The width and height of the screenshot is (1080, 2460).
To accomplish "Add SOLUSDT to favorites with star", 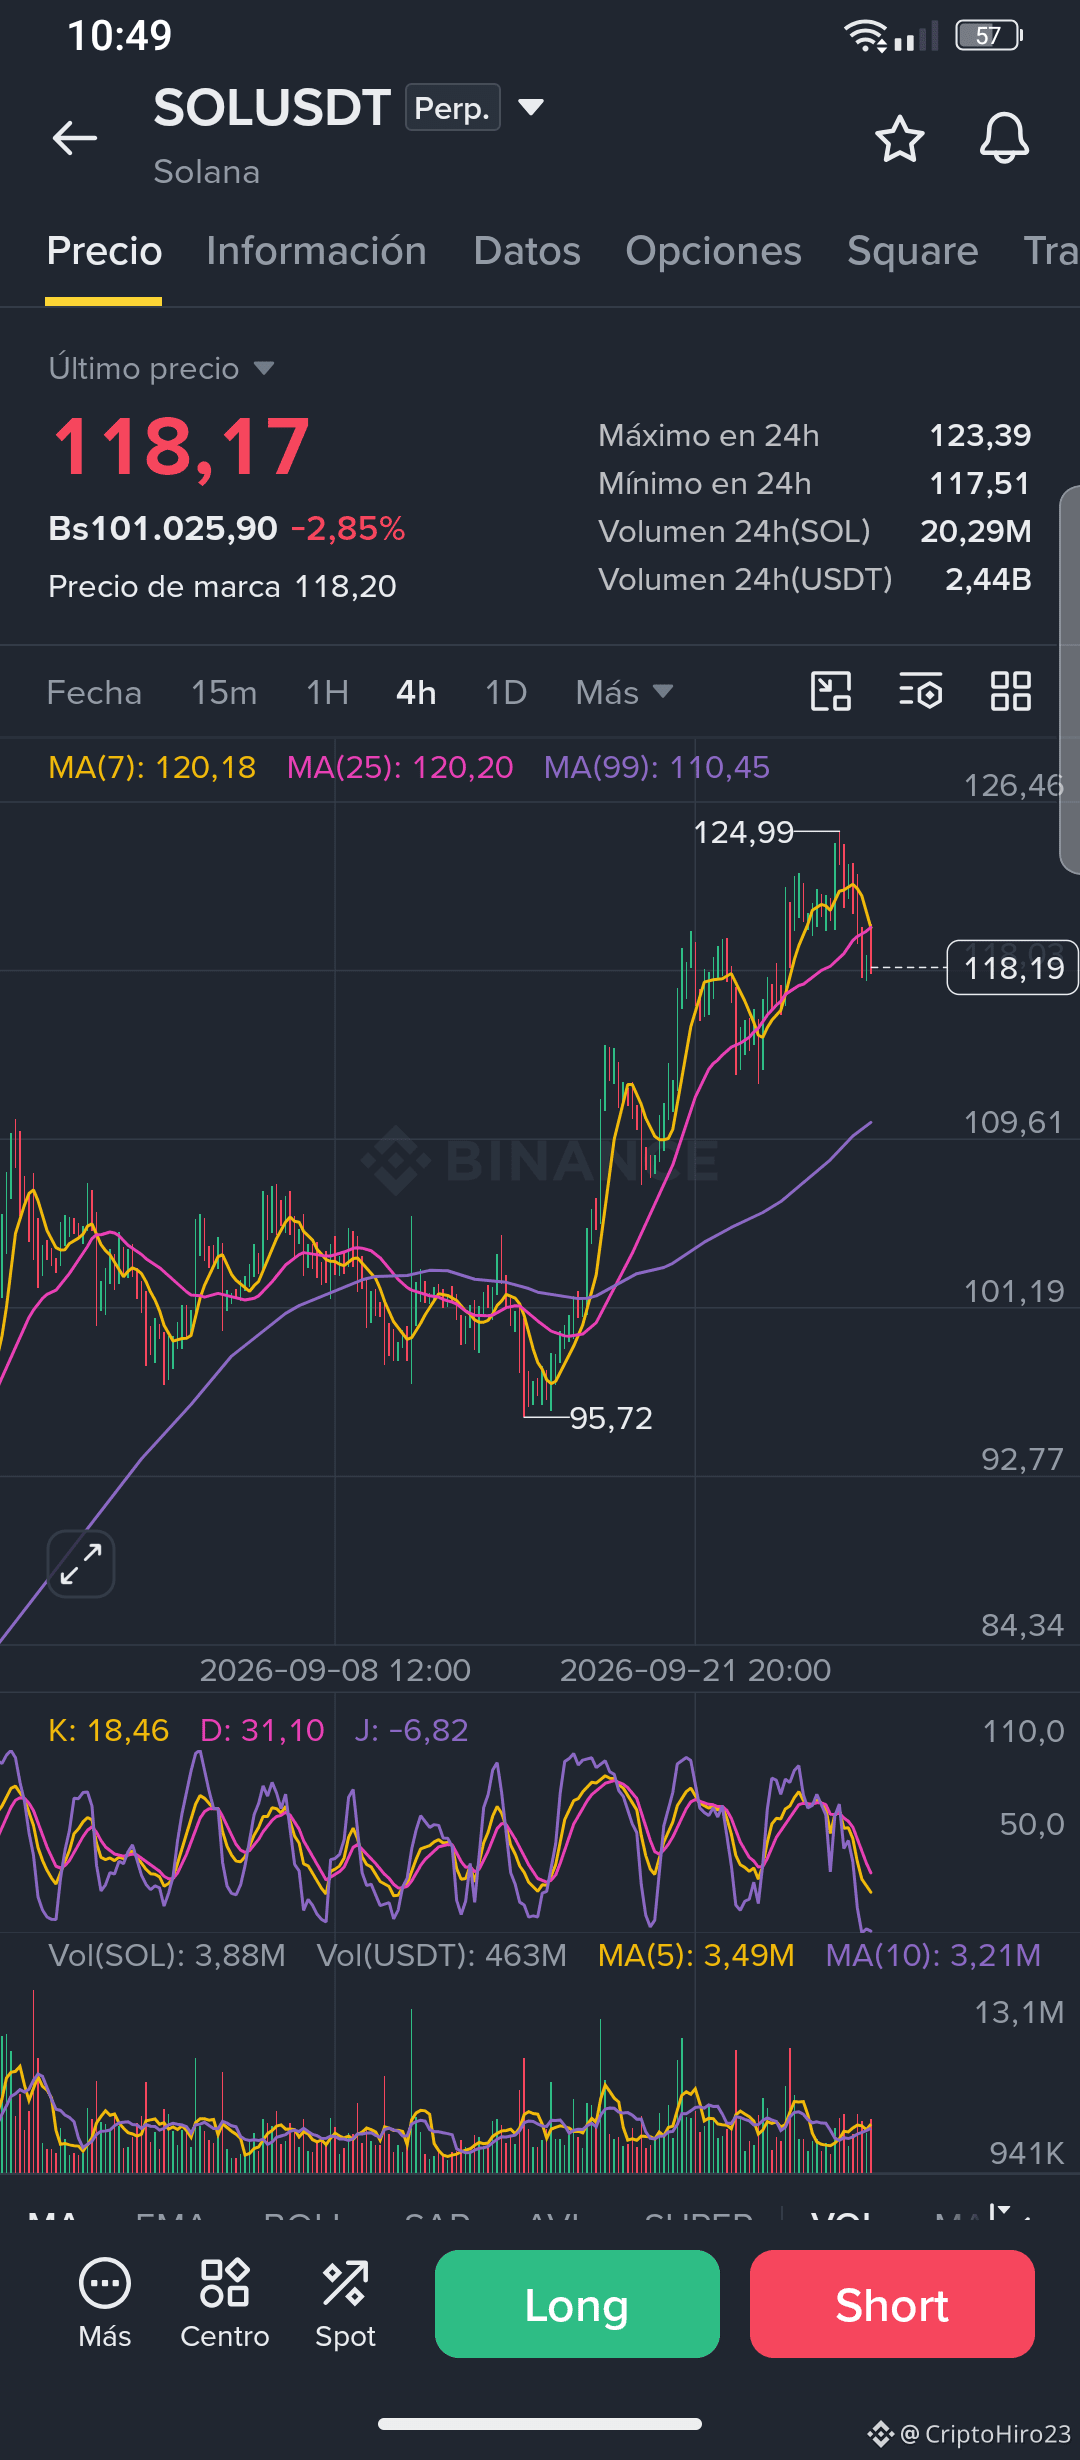I will 899,138.
